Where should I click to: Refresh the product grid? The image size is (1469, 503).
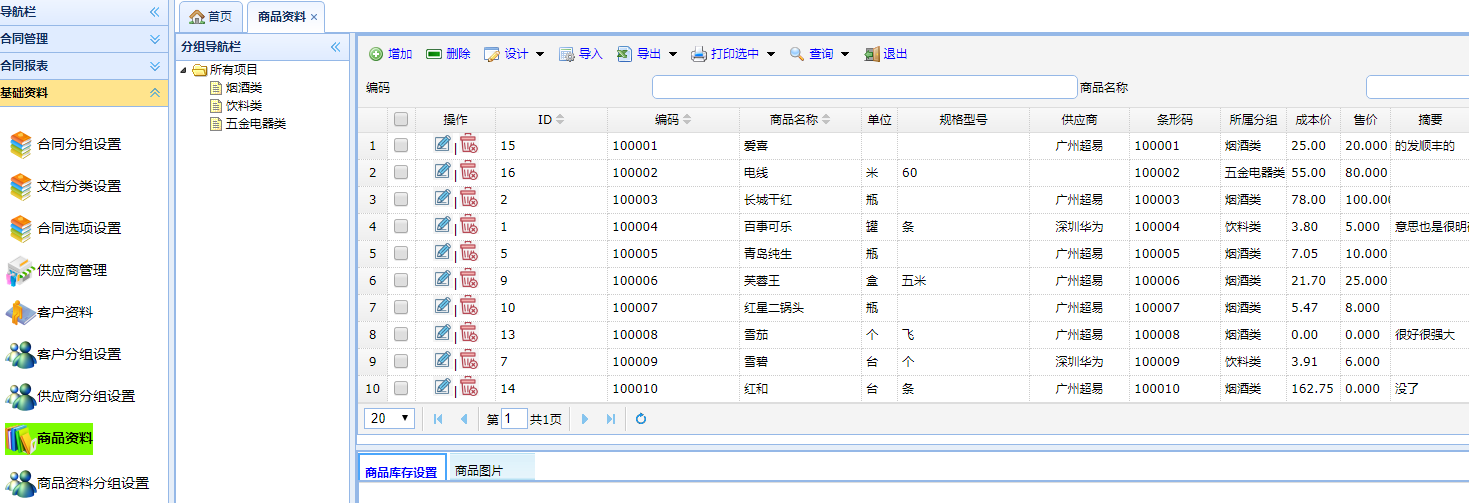(x=641, y=419)
